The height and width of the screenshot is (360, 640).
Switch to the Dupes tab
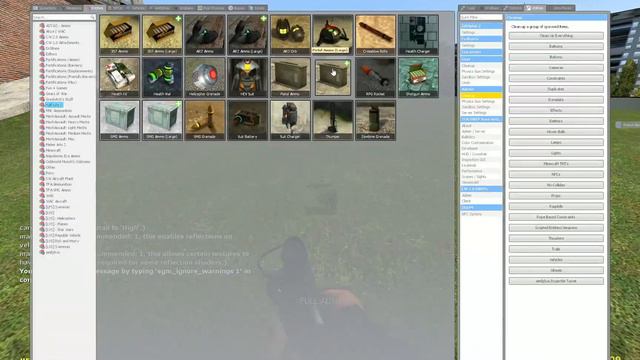pyautogui.click(x=237, y=8)
